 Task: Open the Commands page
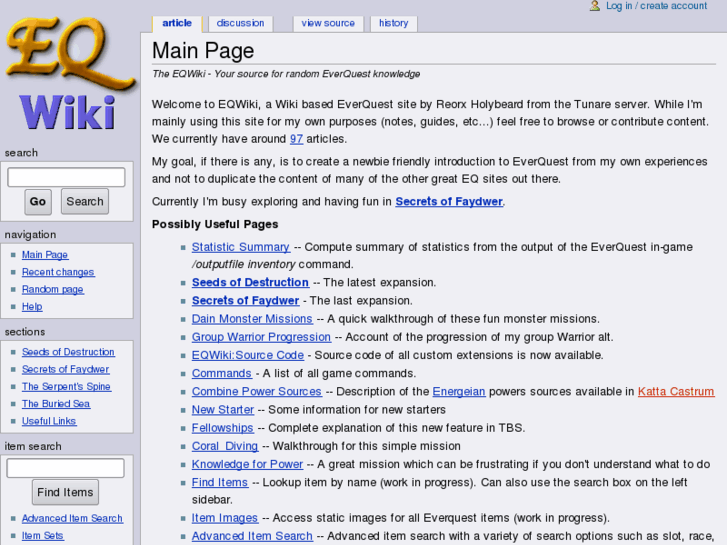pyautogui.click(x=222, y=373)
